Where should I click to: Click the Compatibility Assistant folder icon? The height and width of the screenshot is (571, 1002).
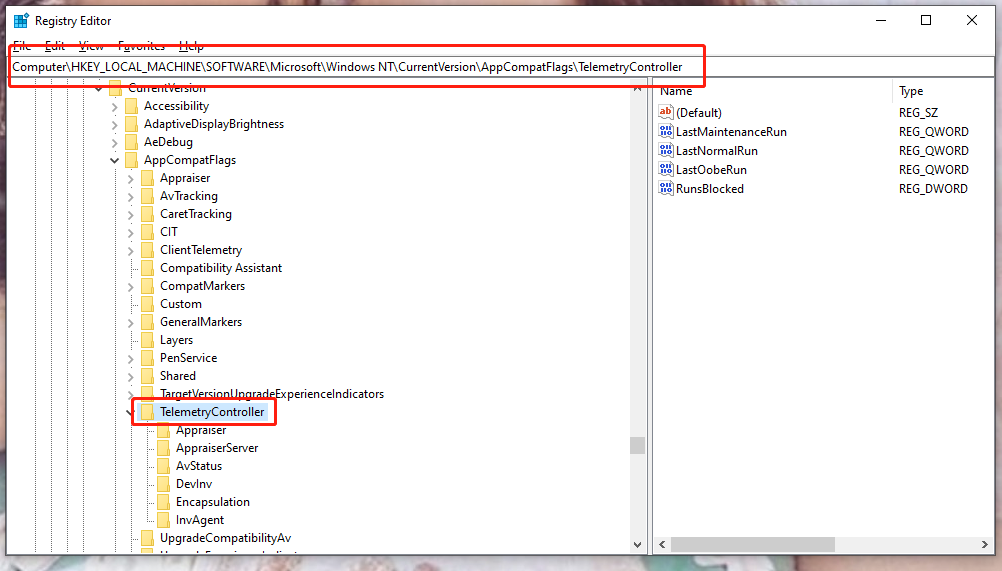[x=148, y=268]
